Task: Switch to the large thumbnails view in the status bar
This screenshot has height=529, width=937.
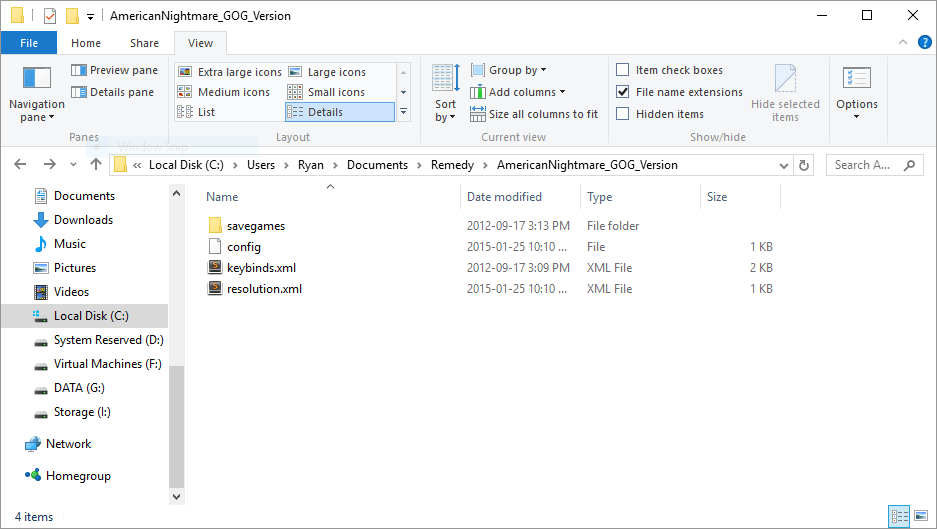Action: tap(921, 516)
